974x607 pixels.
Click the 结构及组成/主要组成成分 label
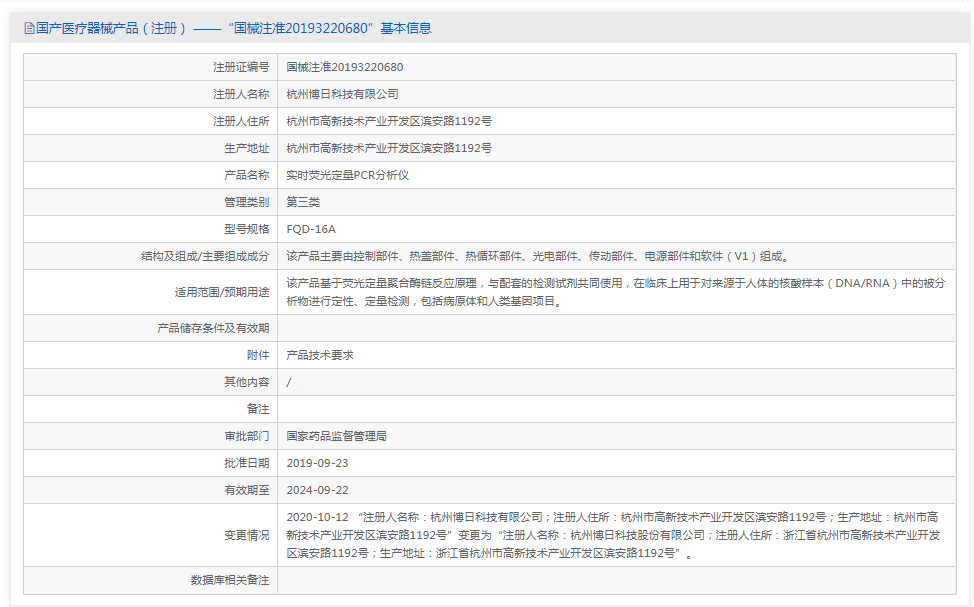pyautogui.click(x=205, y=256)
